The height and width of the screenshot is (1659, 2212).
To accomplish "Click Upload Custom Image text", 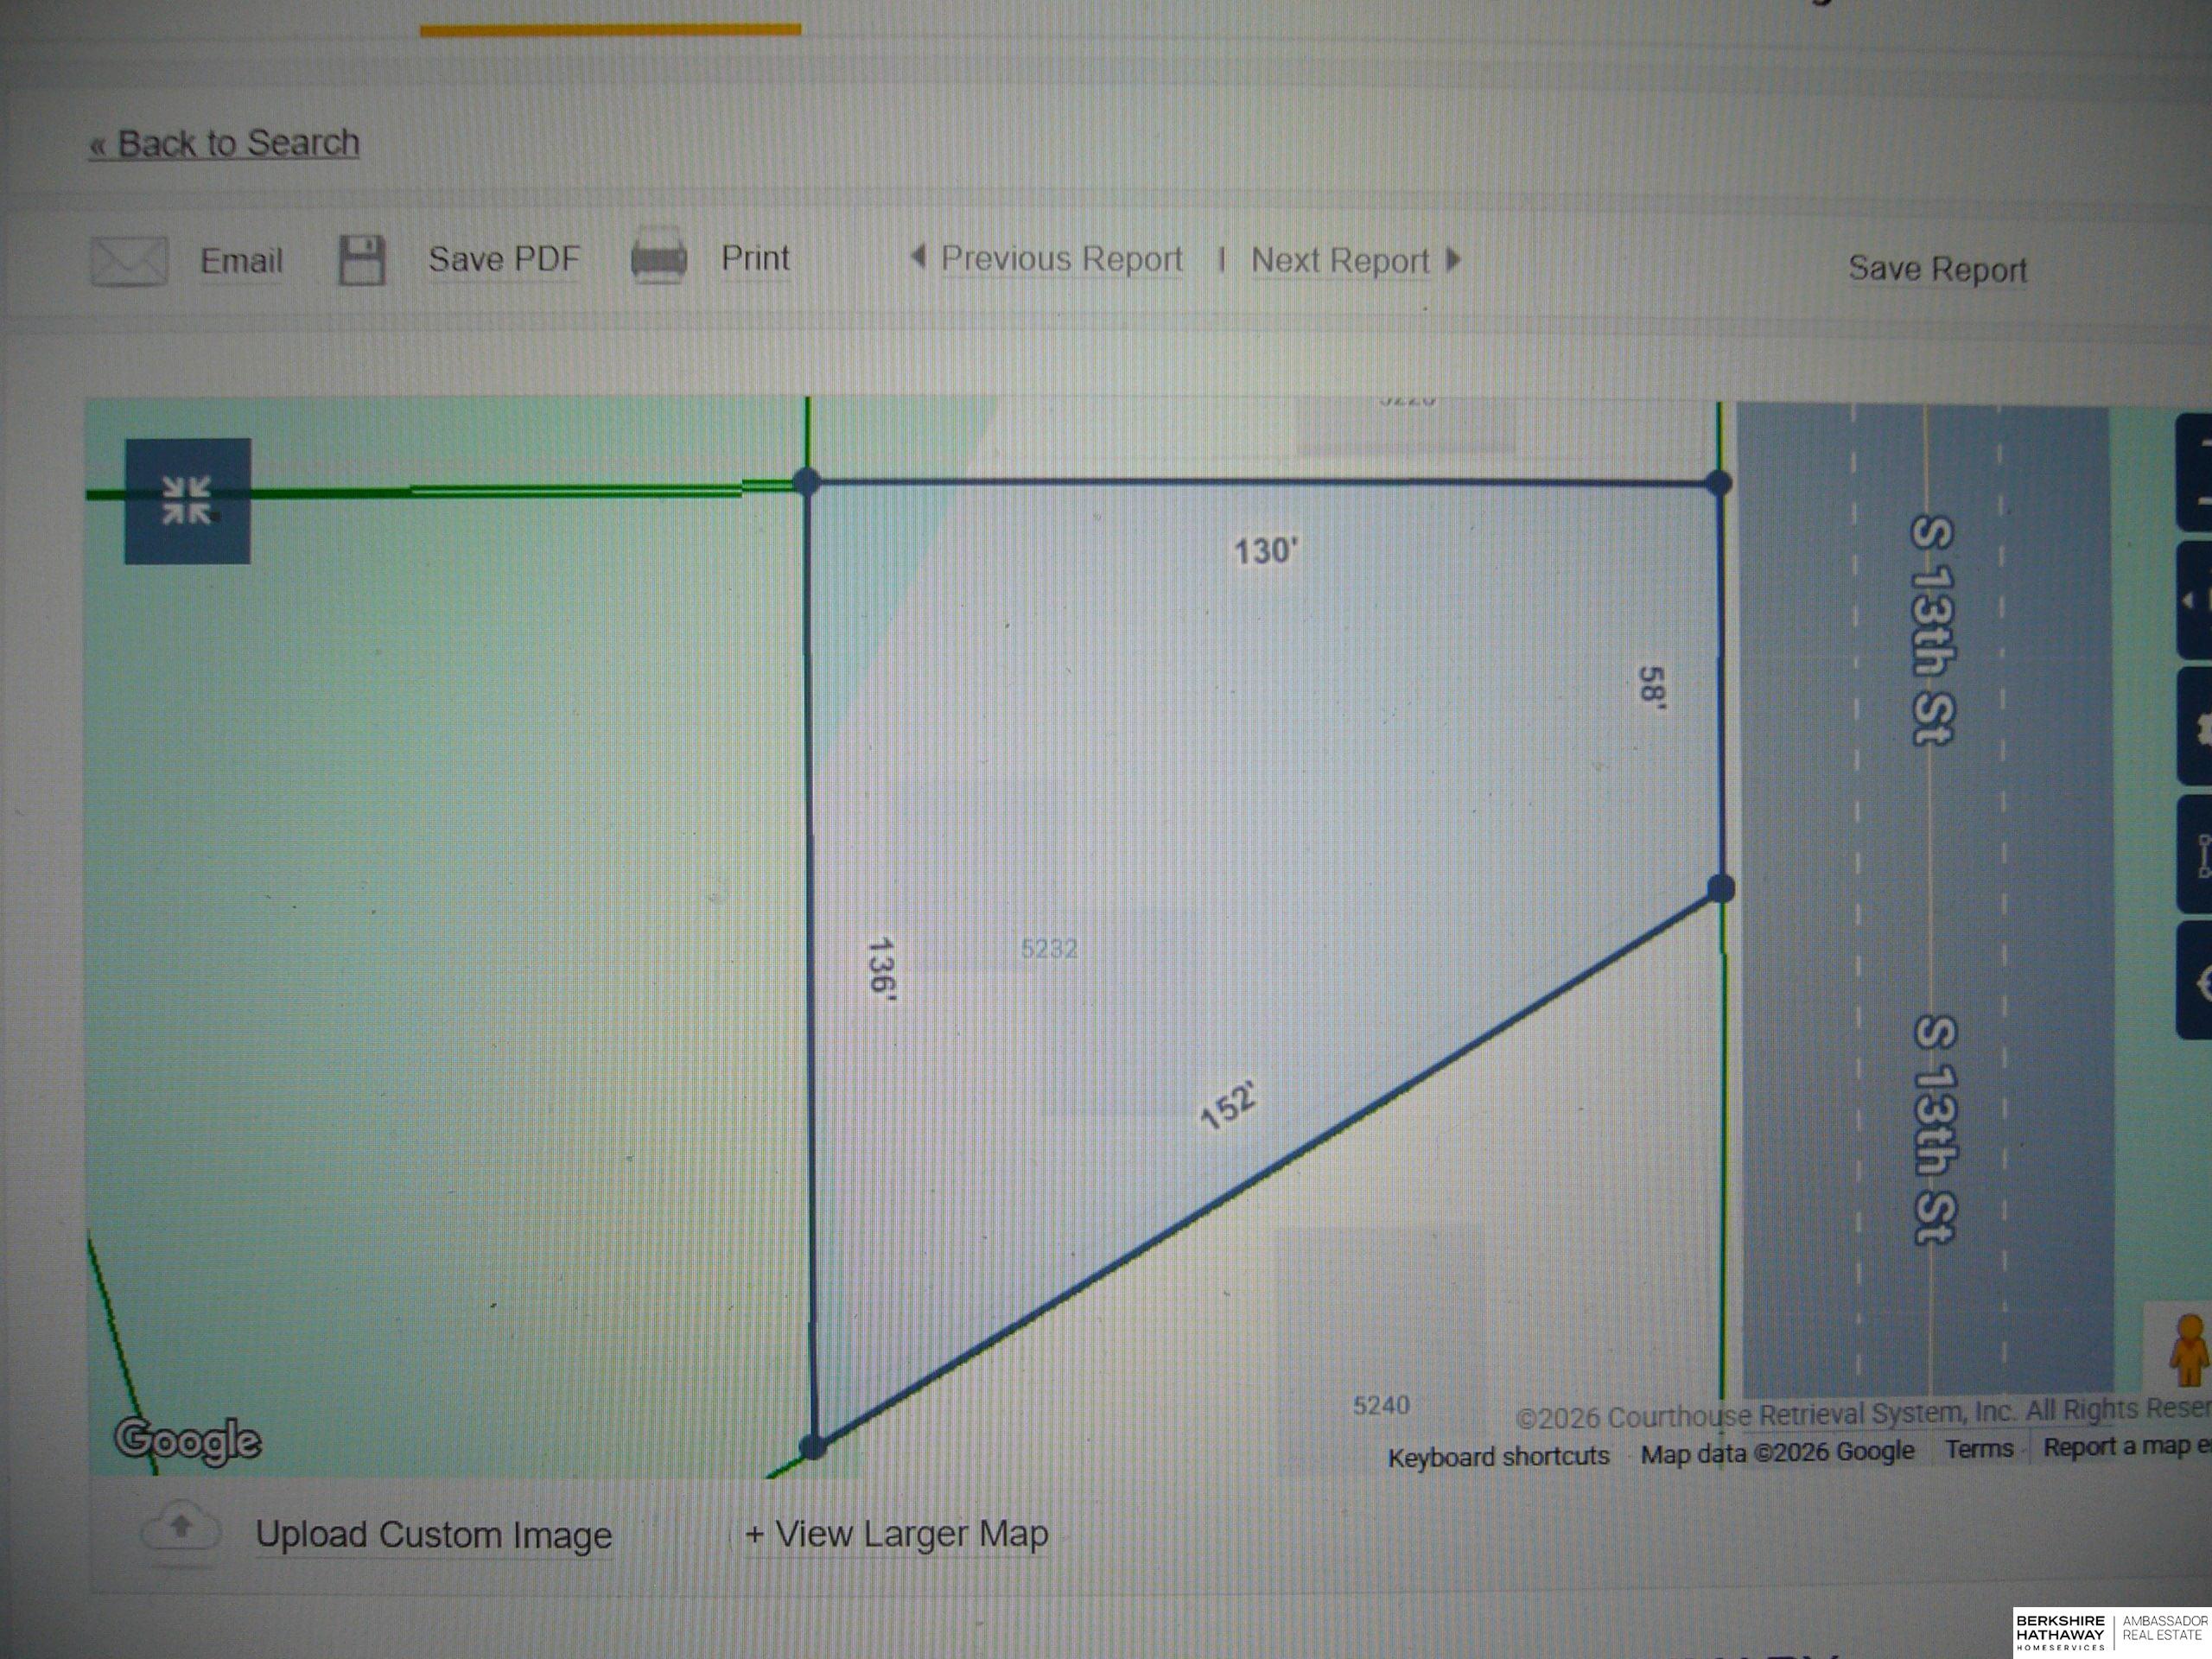I will pos(433,1534).
